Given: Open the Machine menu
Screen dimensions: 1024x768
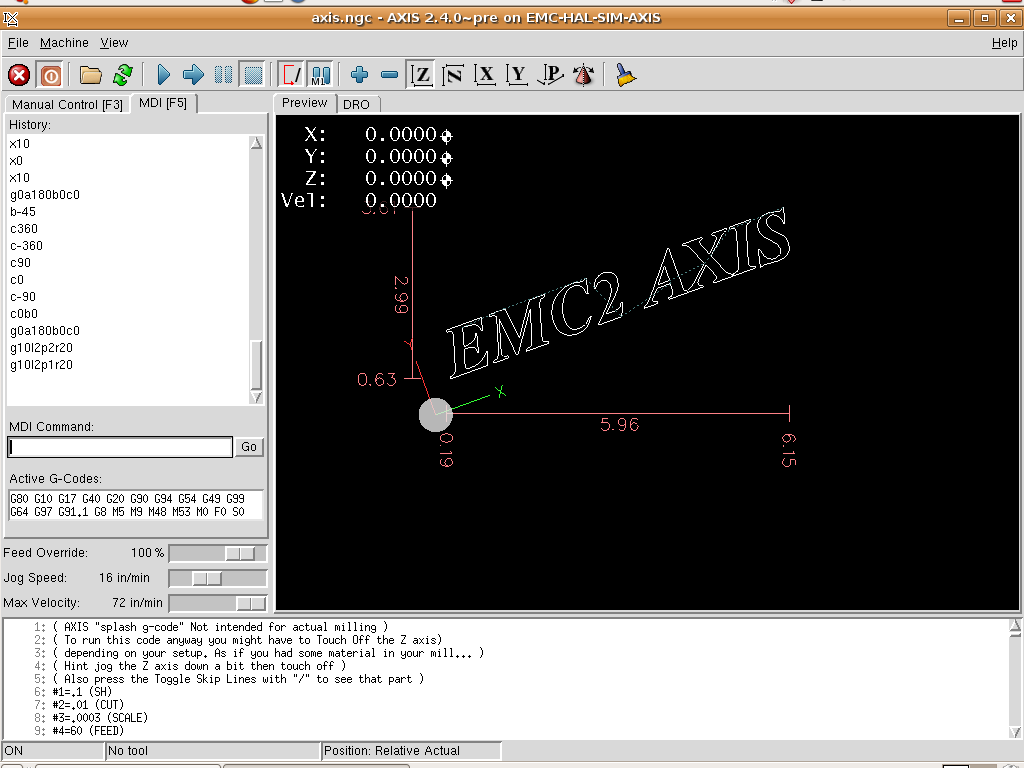Looking at the screenshot, I should coord(64,42).
